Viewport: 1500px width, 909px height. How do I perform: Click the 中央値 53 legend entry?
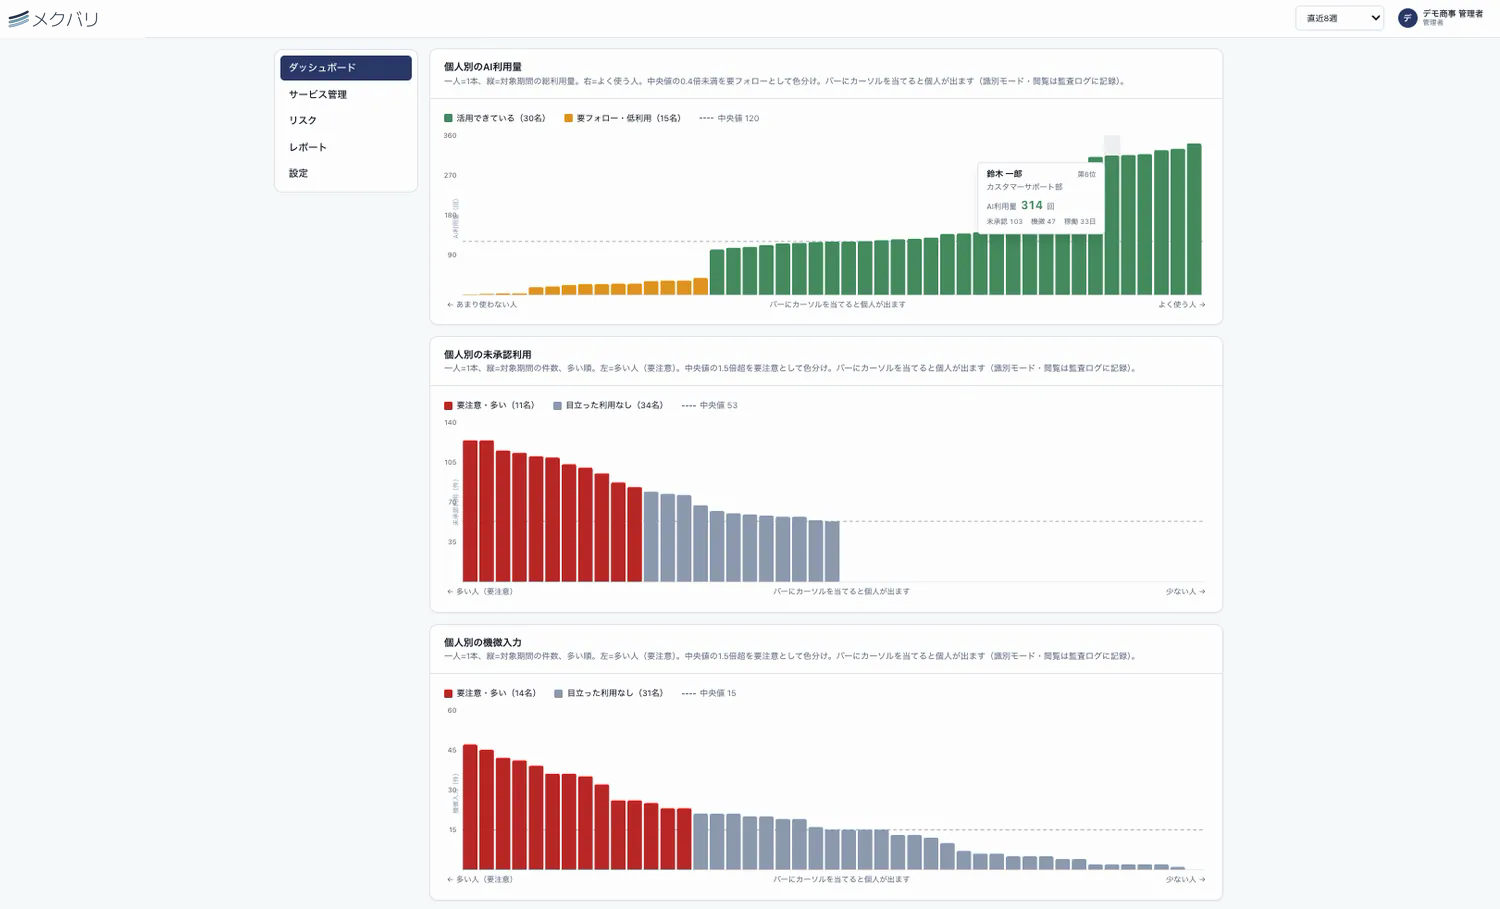tap(709, 406)
